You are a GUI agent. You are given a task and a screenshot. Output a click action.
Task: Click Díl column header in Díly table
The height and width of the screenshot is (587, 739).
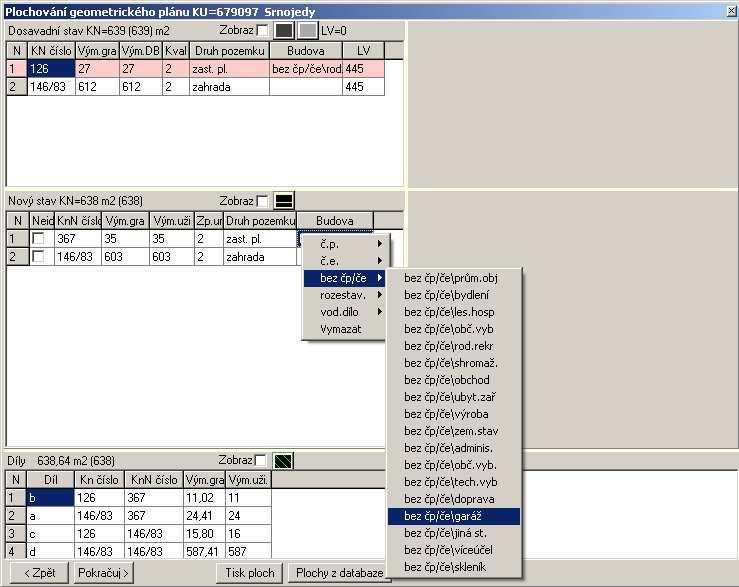(x=50, y=480)
